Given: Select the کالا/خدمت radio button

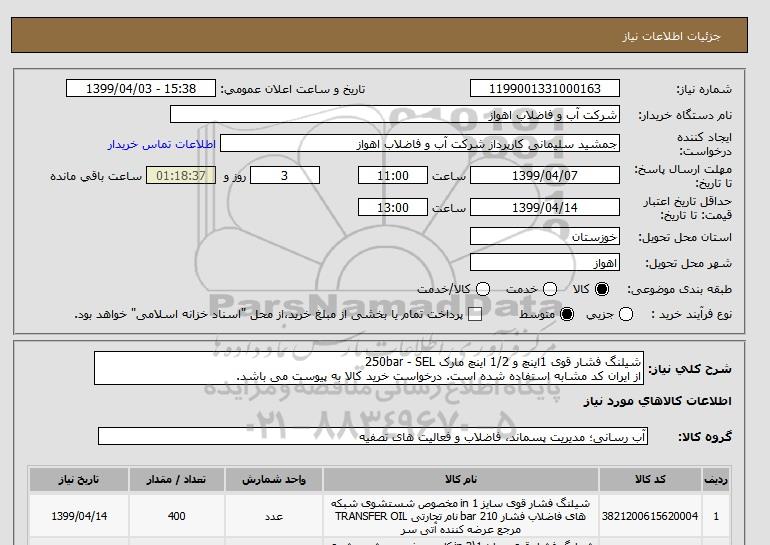Looking at the screenshot, I should click(483, 289).
